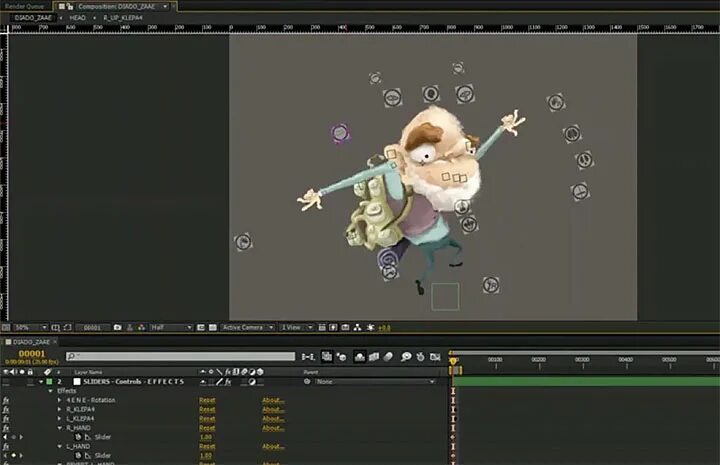Select the DIADO_ZAAE timeline tab
The image size is (720, 465).
(x=31, y=342)
